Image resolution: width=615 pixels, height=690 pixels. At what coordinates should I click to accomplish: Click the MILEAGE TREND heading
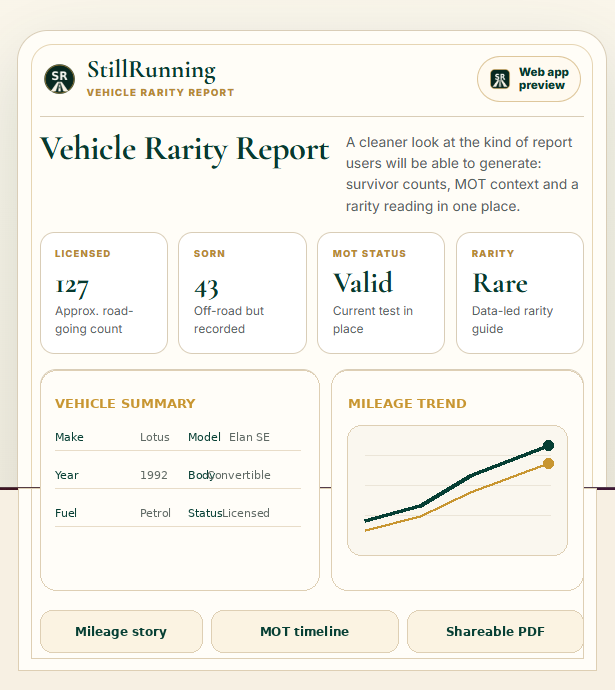(x=407, y=404)
